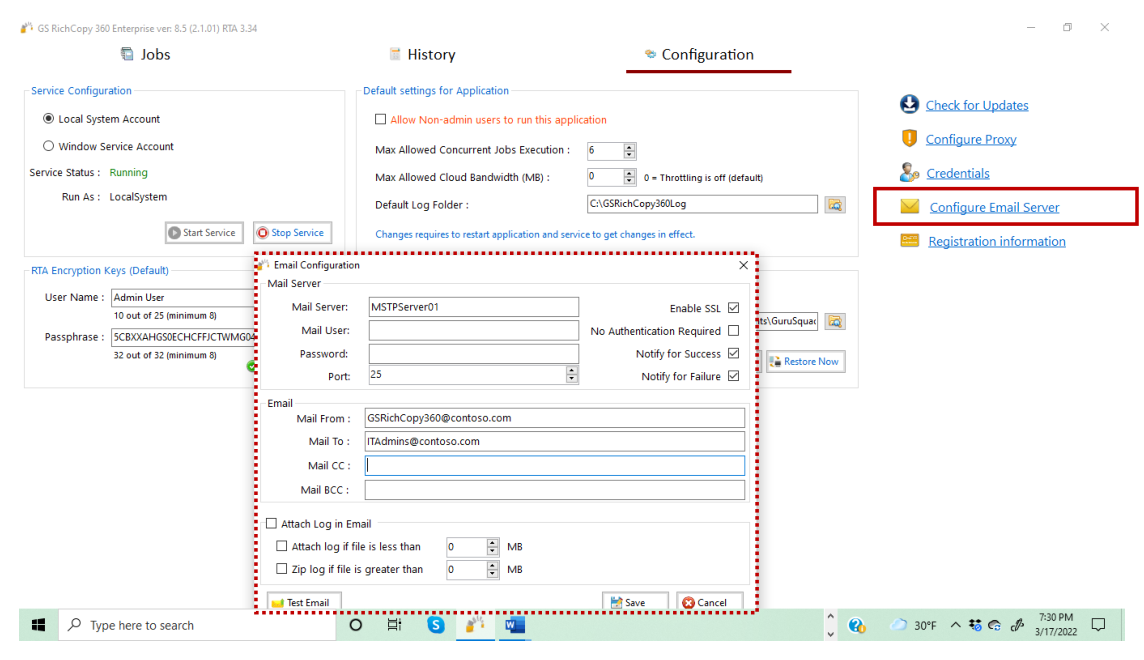Click the Configure Proxy shield icon
Screen dimensions: 1144x660
909,138
